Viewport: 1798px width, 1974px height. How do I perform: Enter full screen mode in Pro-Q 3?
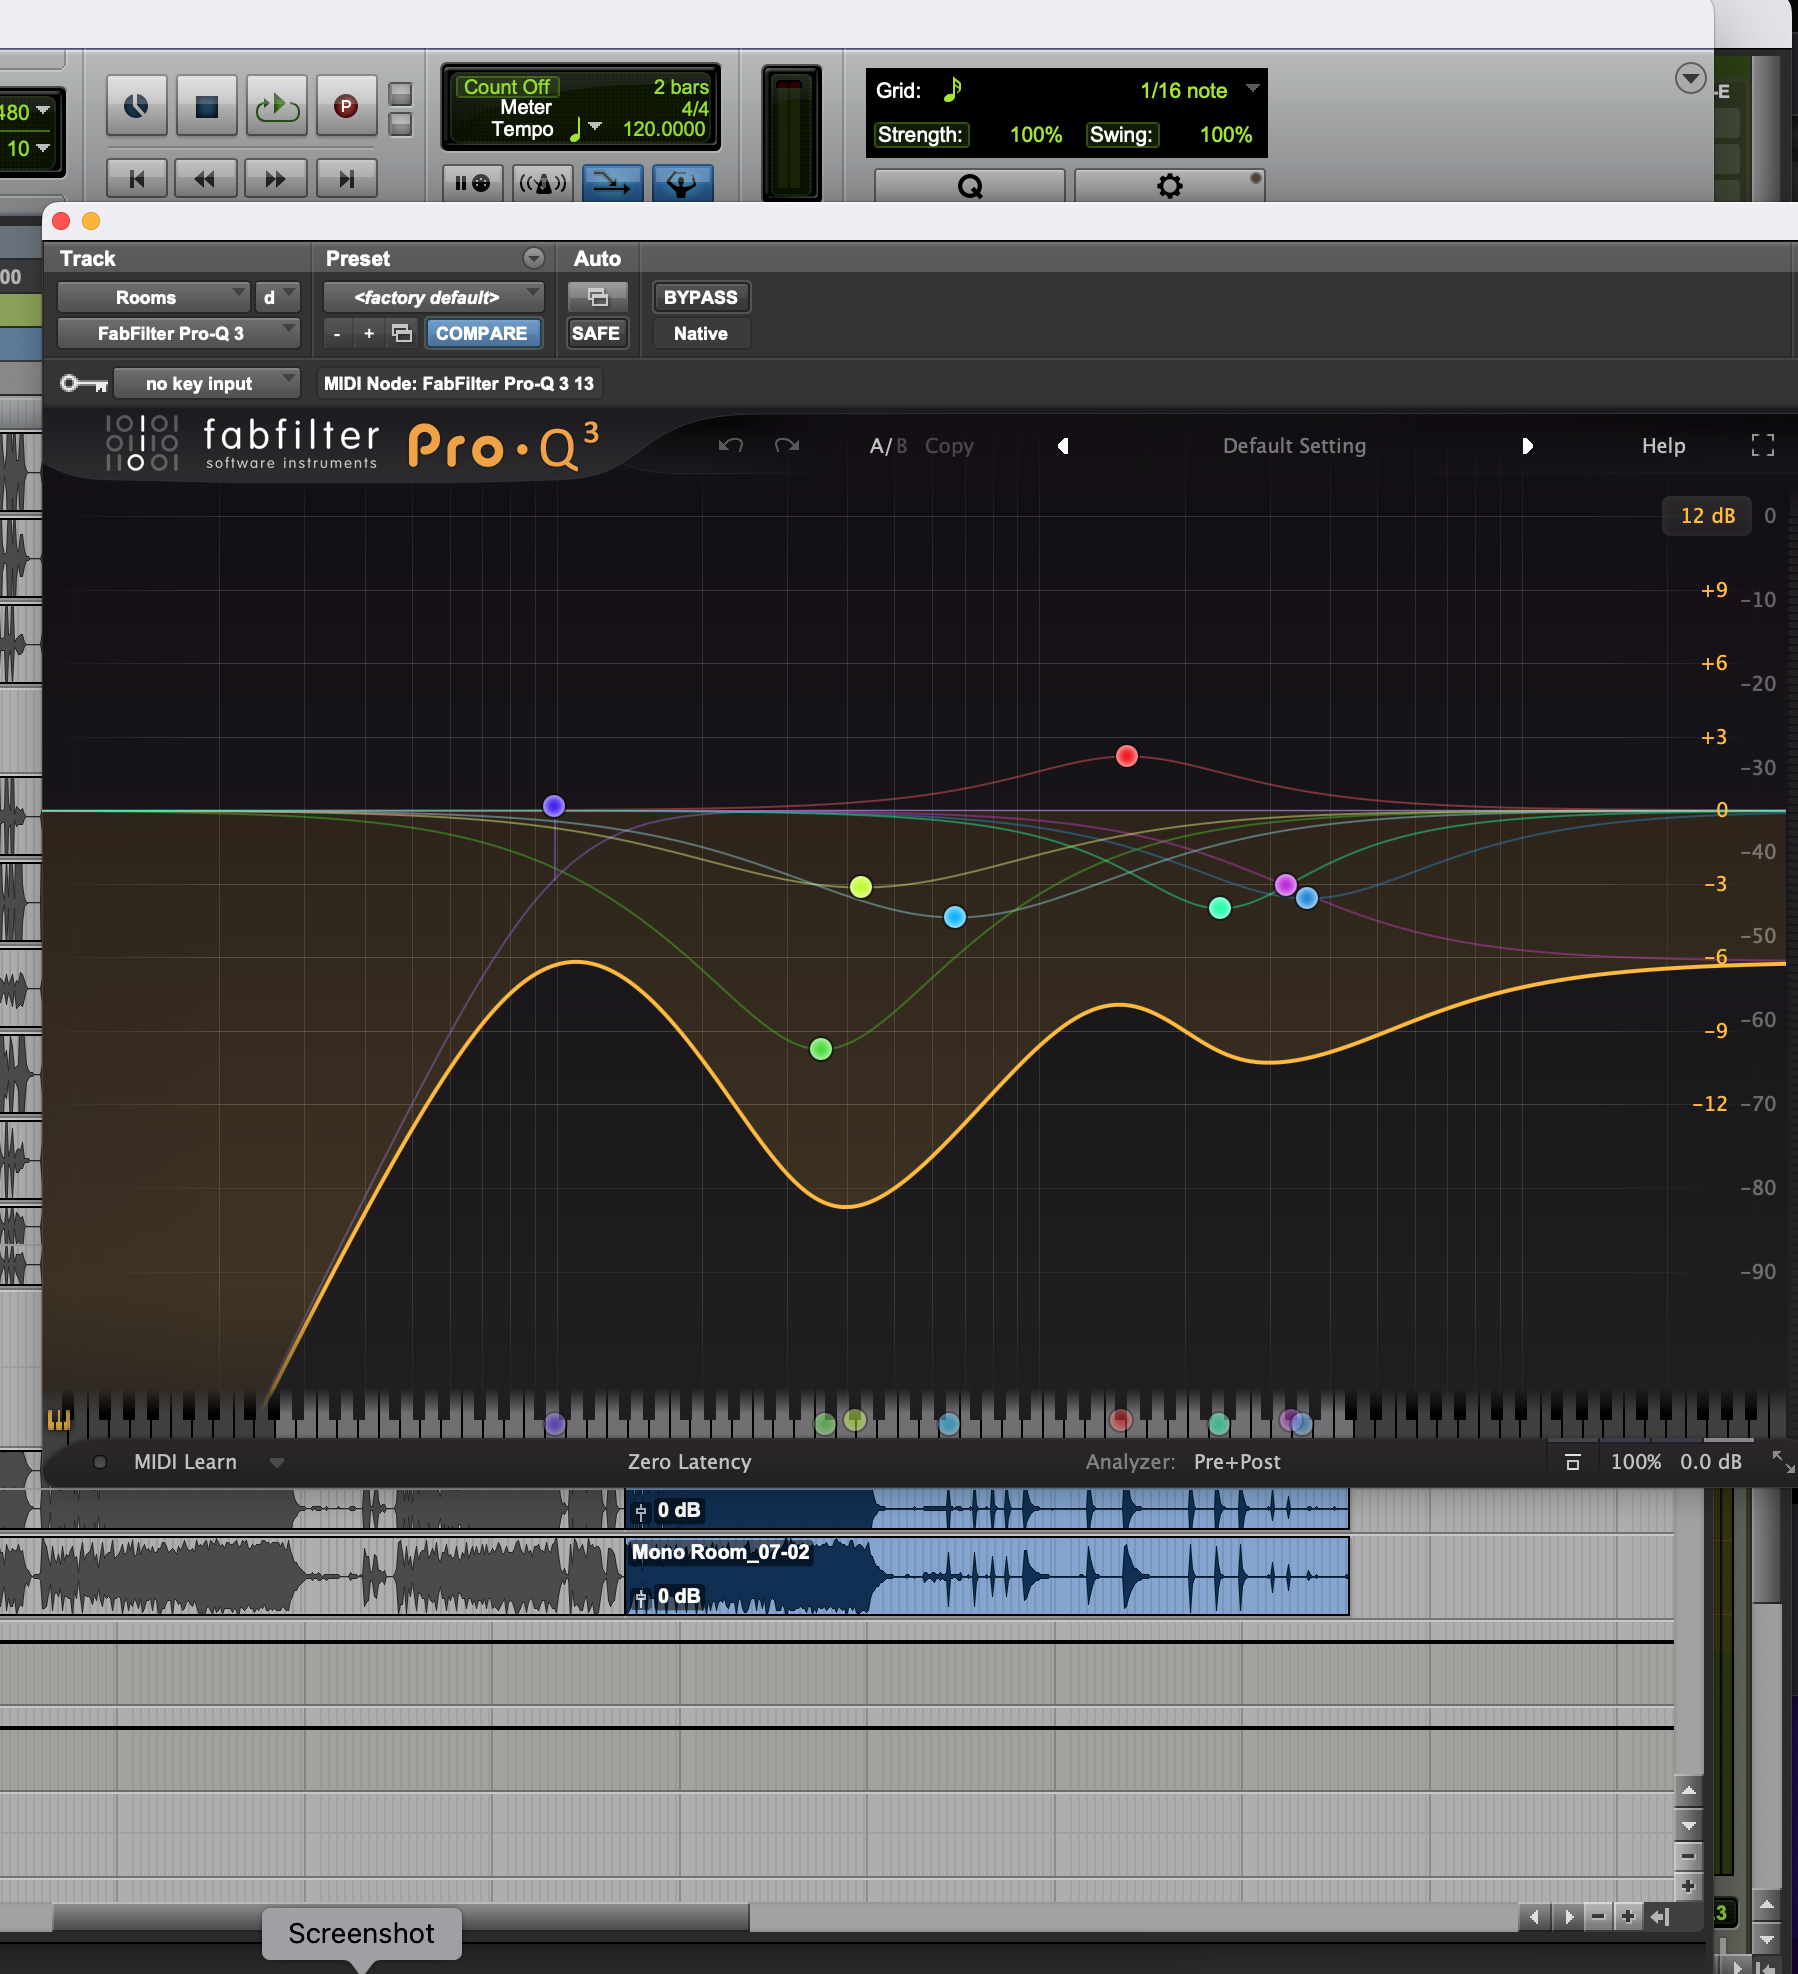pos(1763,445)
